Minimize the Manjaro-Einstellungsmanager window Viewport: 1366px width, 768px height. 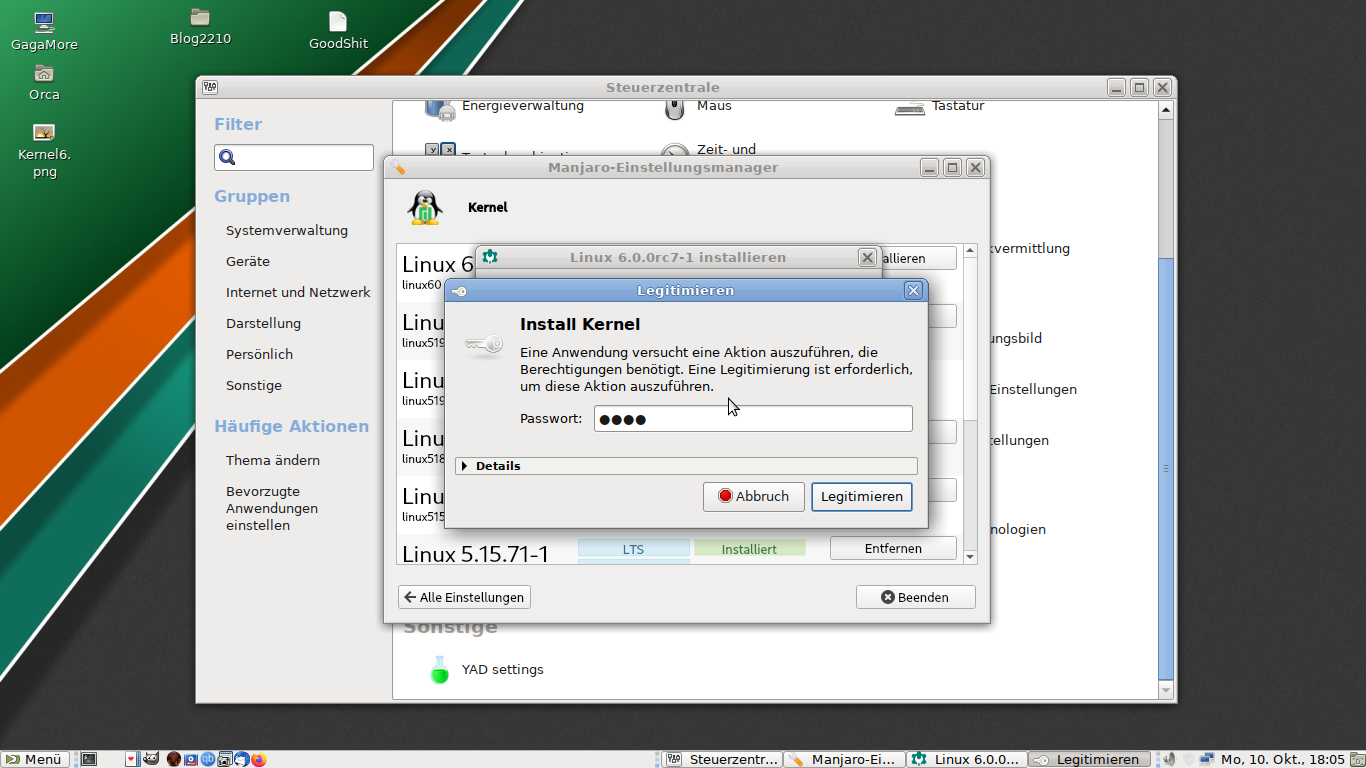(929, 167)
